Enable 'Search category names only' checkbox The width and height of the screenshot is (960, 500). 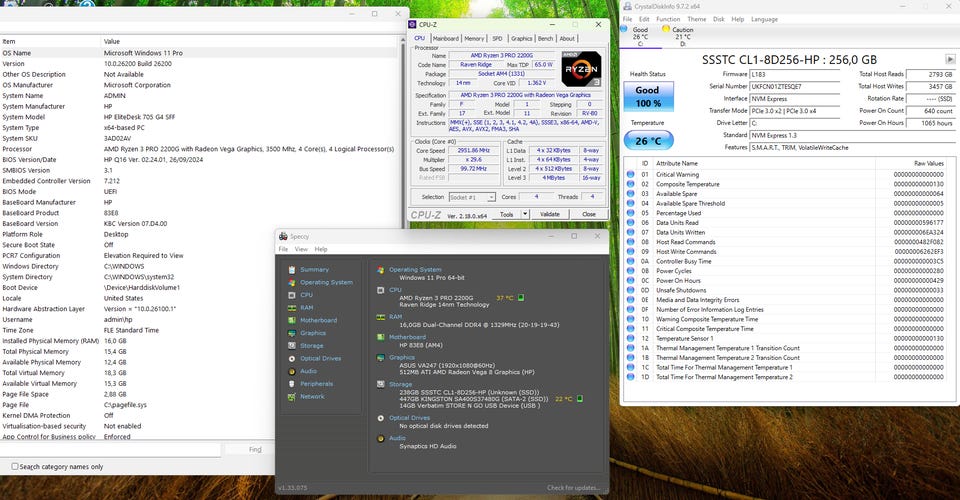[14, 466]
